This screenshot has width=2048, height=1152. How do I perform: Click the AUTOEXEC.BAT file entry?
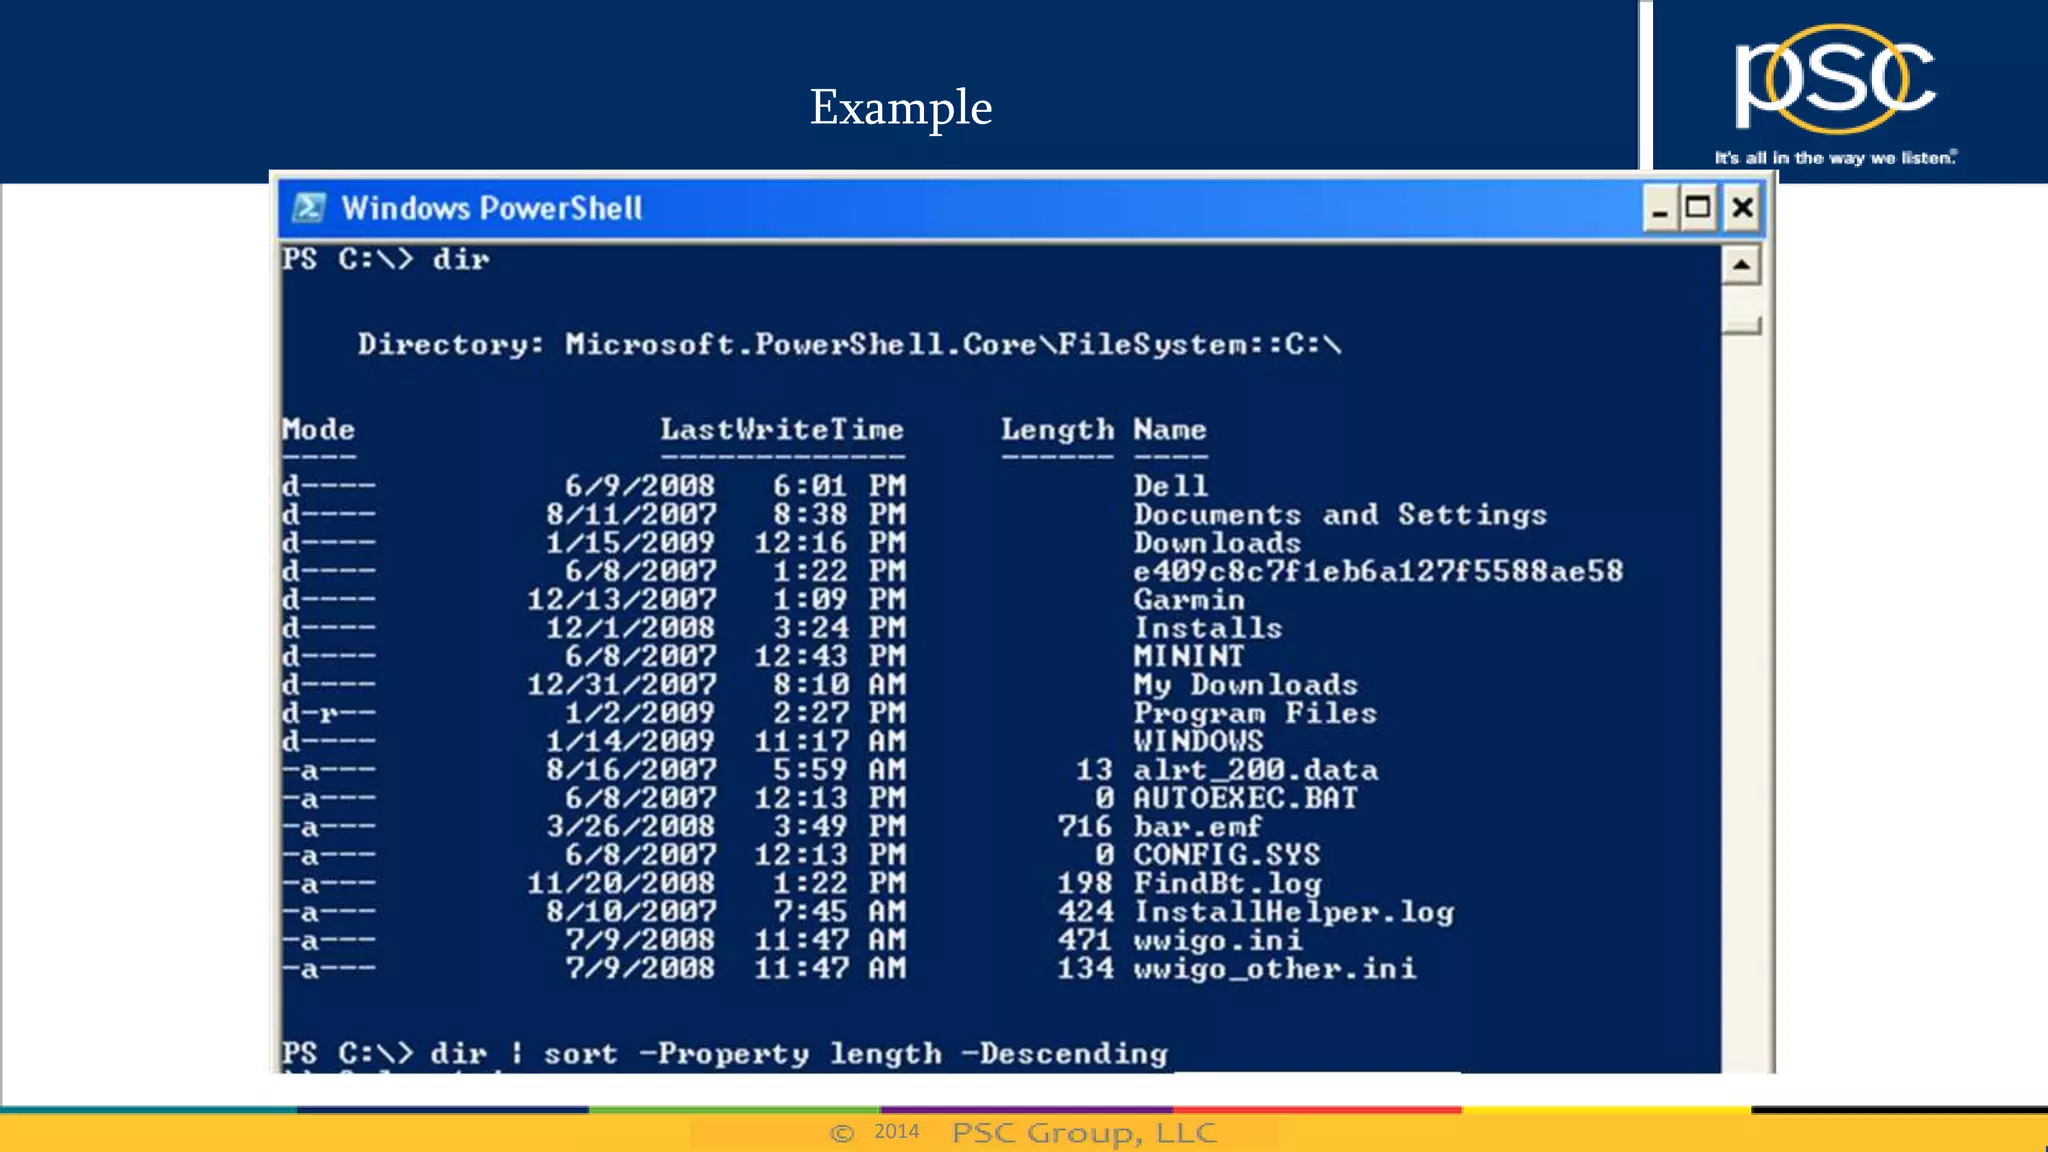point(1245,798)
